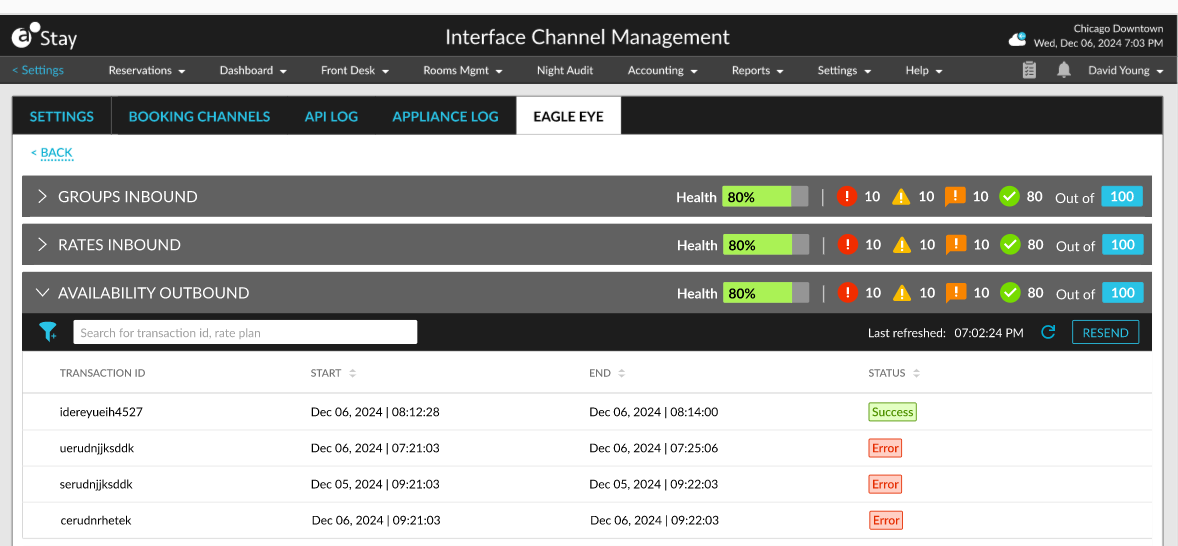
Task: Click green checkmark icon in Availability Outbound
Action: [x=1009, y=293]
